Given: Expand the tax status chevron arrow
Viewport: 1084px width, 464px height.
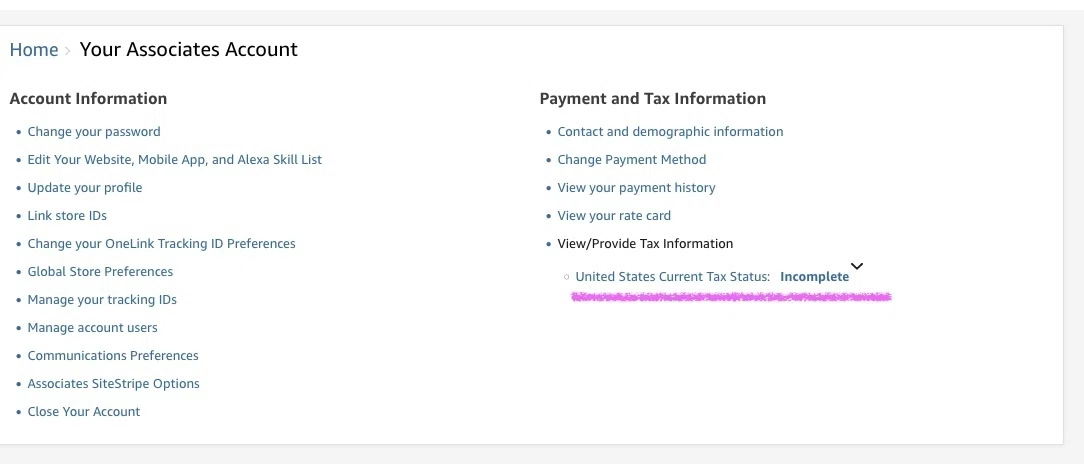Looking at the screenshot, I should [x=857, y=266].
